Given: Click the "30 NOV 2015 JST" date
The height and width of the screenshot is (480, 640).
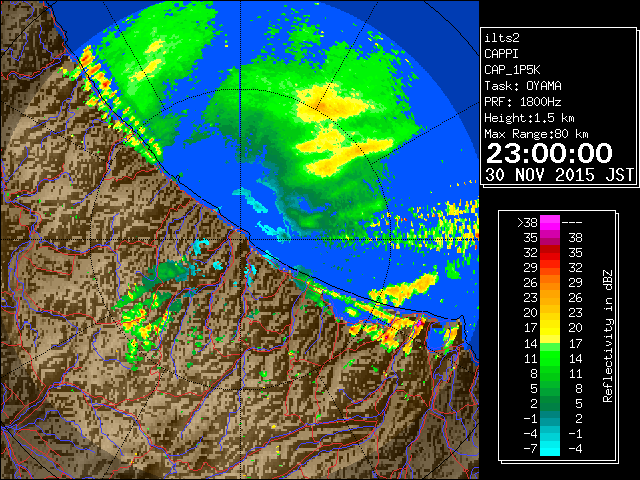Looking at the screenshot, I should 560,175.
